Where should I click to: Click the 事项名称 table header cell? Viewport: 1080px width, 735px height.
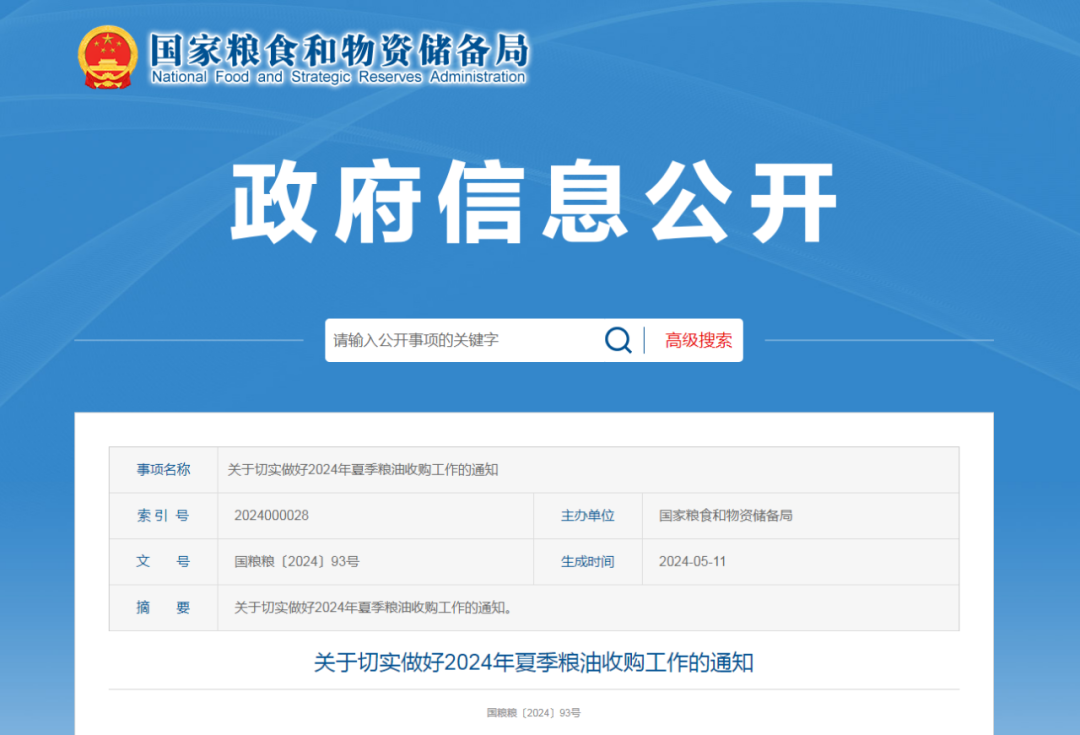164,469
